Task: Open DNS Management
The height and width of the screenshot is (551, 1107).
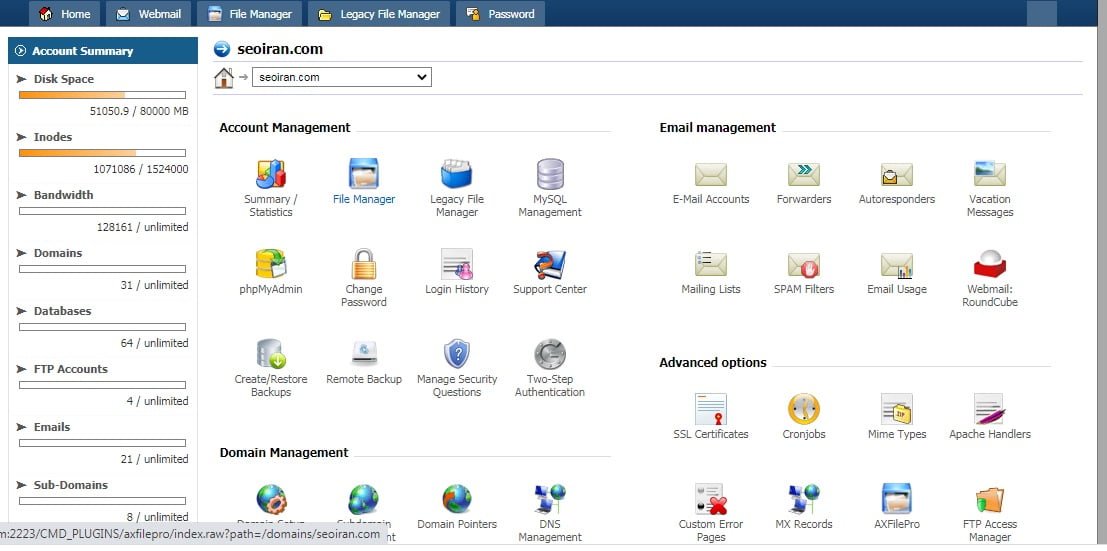Action: (x=550, y=499)
